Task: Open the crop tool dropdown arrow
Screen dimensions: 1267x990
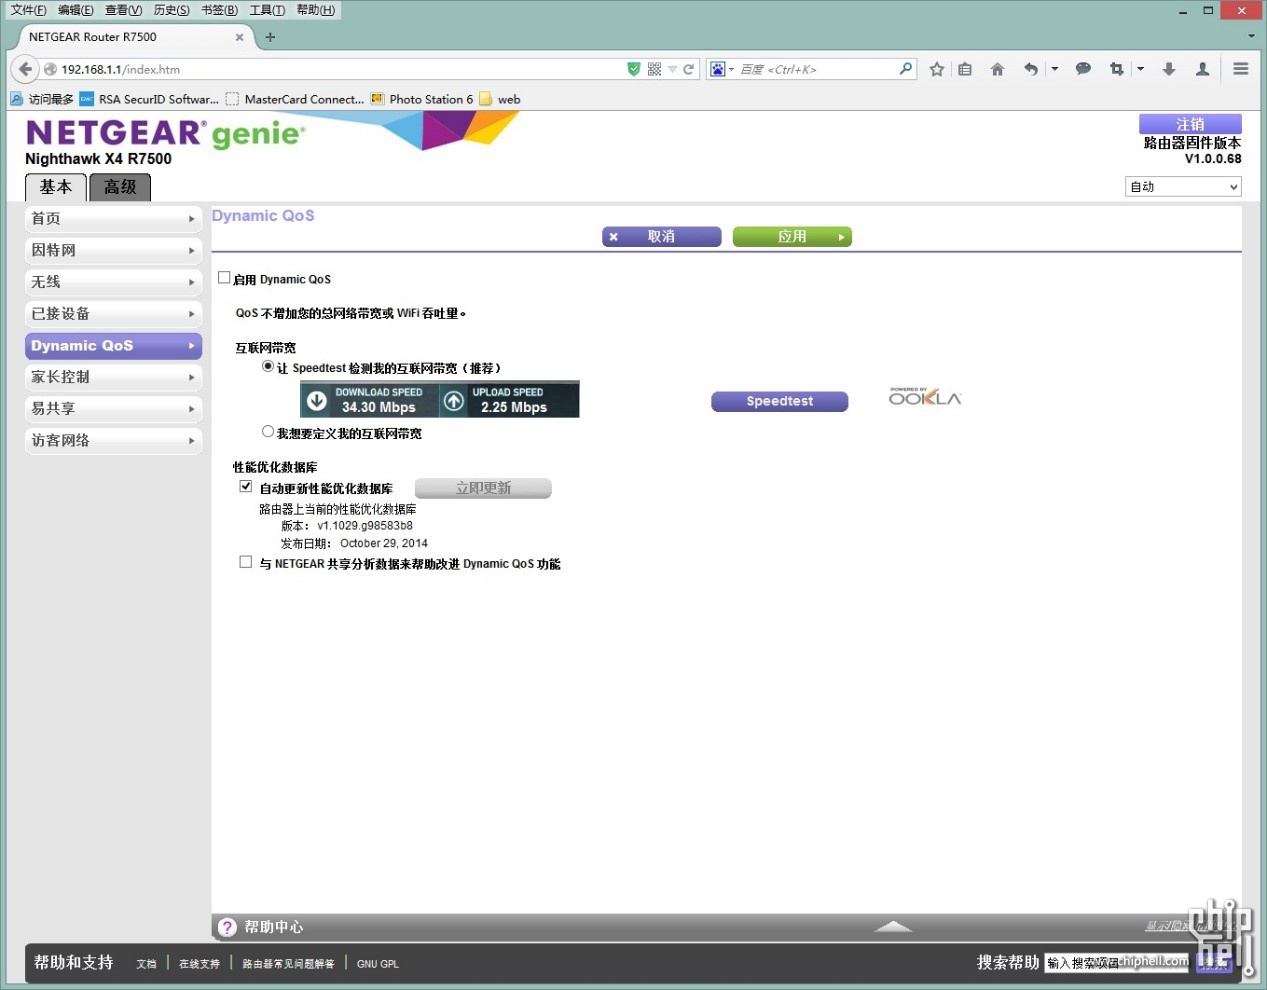Action: [x=1140, y=69]
